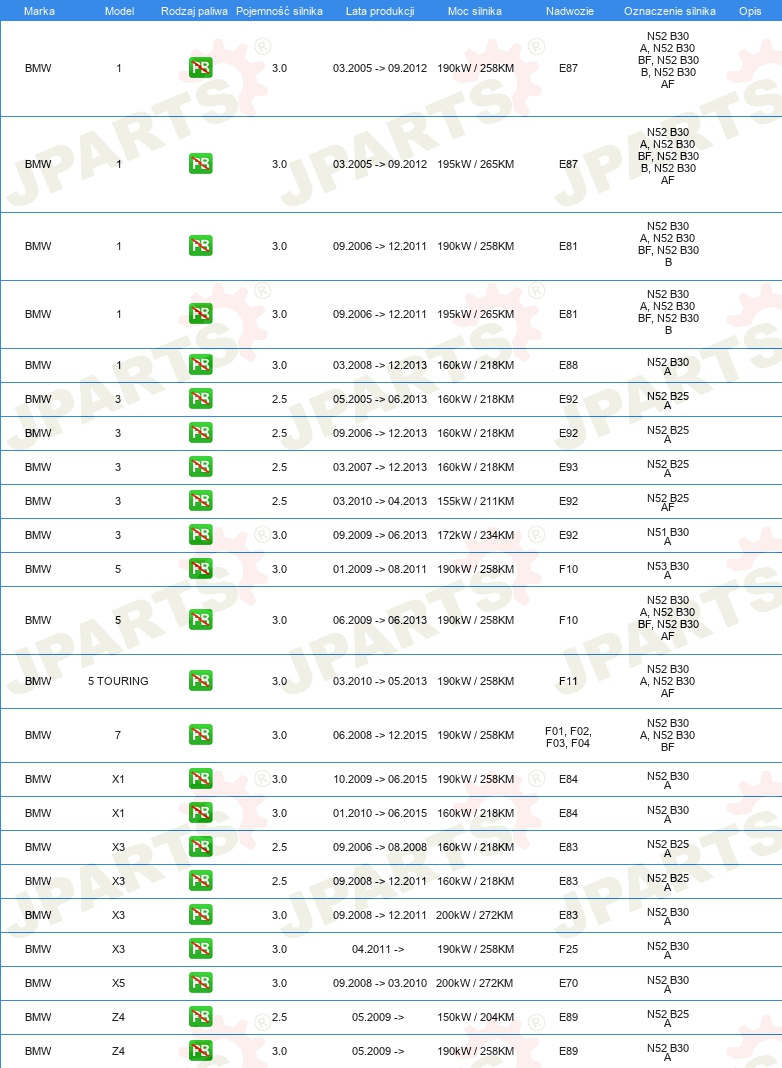Click the 'F11' body cell

coord(568,681)
